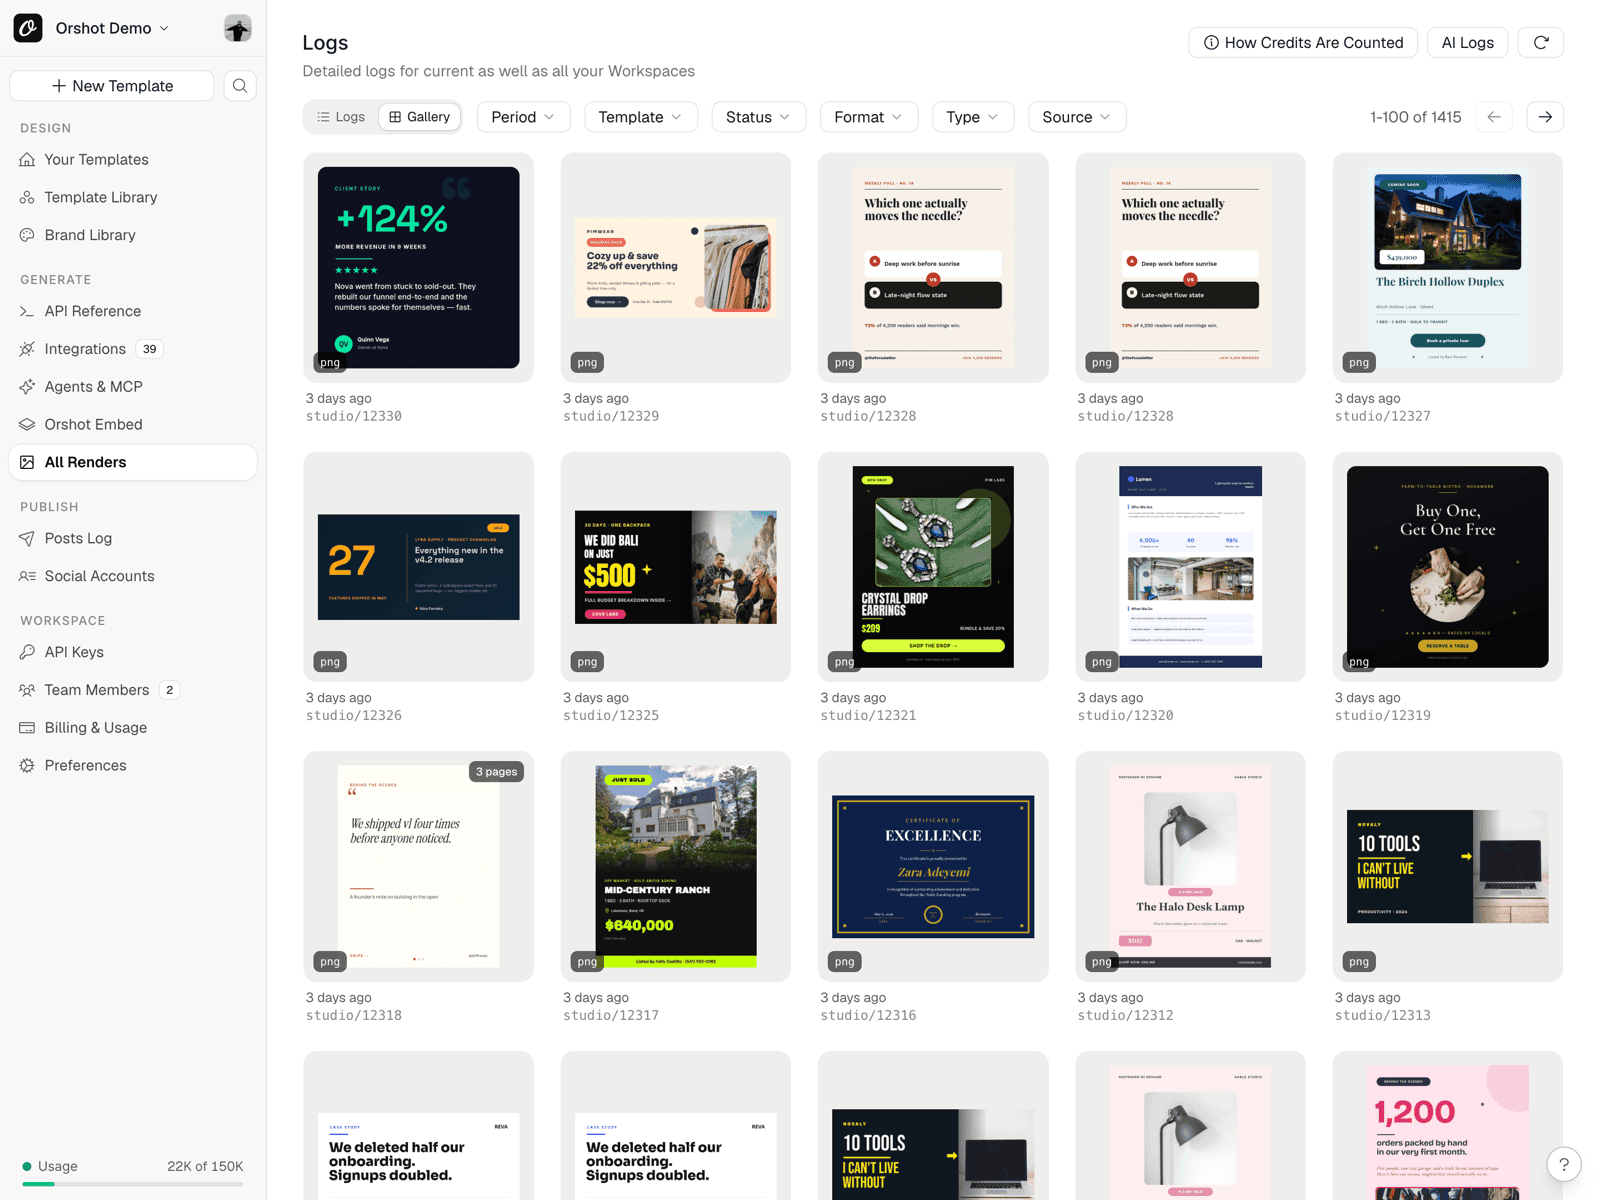Open the Period filter dropdown

click(x=523, y=117)
